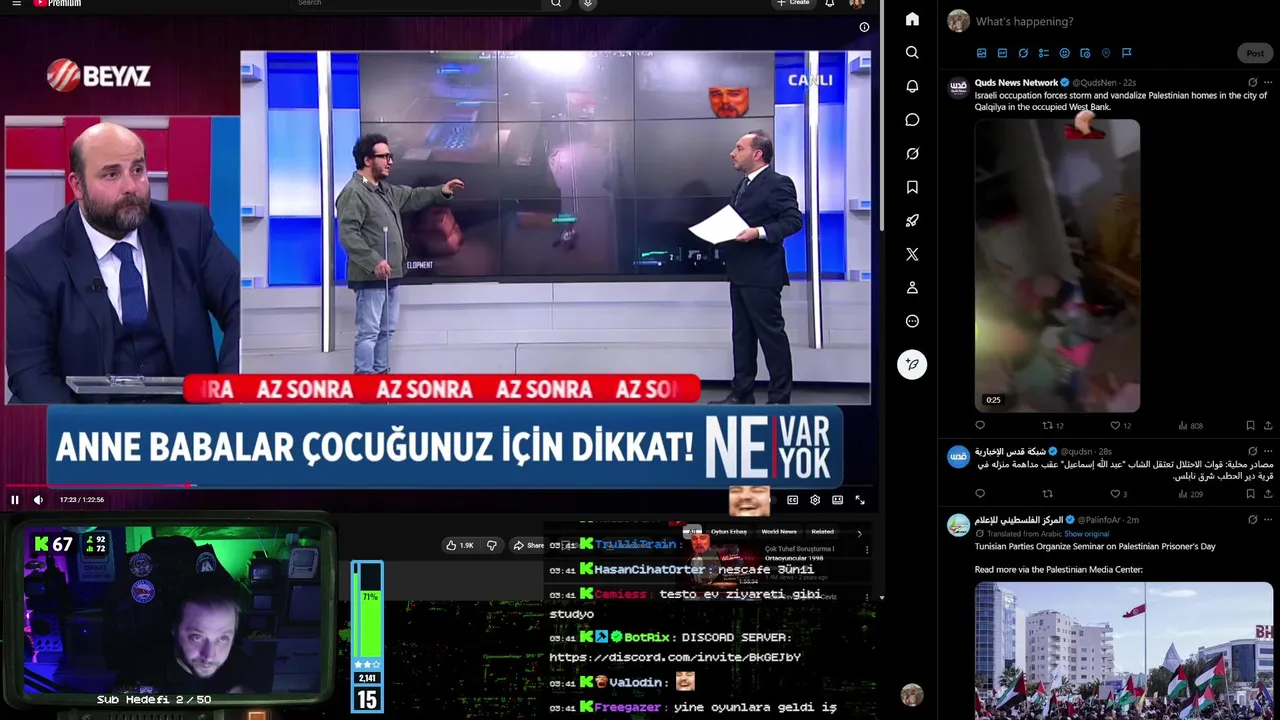Click YouTube Create button
Viewport: 1280px width, 720px height.
[x=794, y=3]
